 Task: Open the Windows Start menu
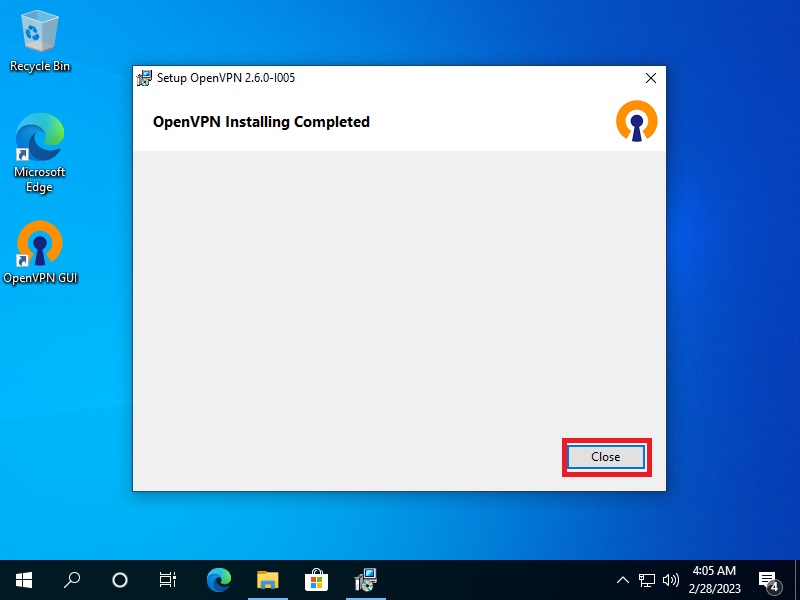pos(24,579)
